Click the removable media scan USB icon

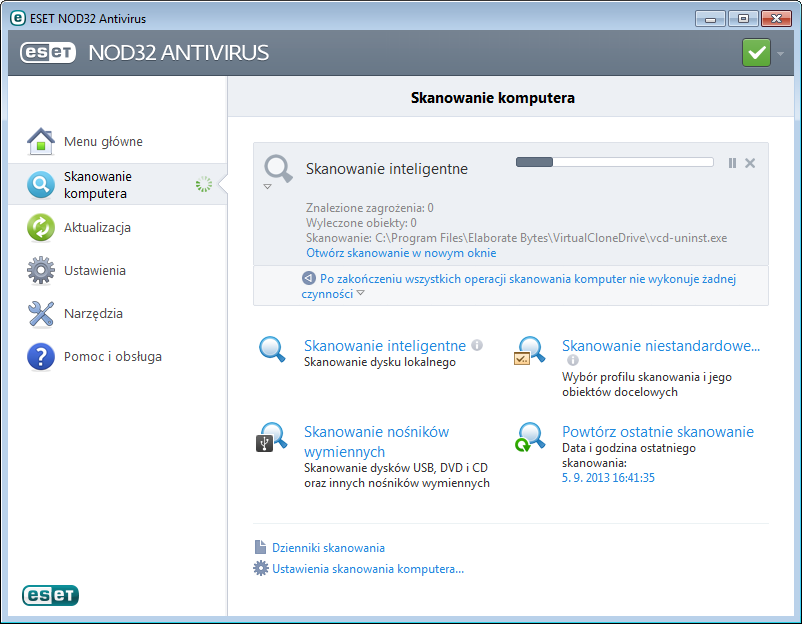pos(272,437)
